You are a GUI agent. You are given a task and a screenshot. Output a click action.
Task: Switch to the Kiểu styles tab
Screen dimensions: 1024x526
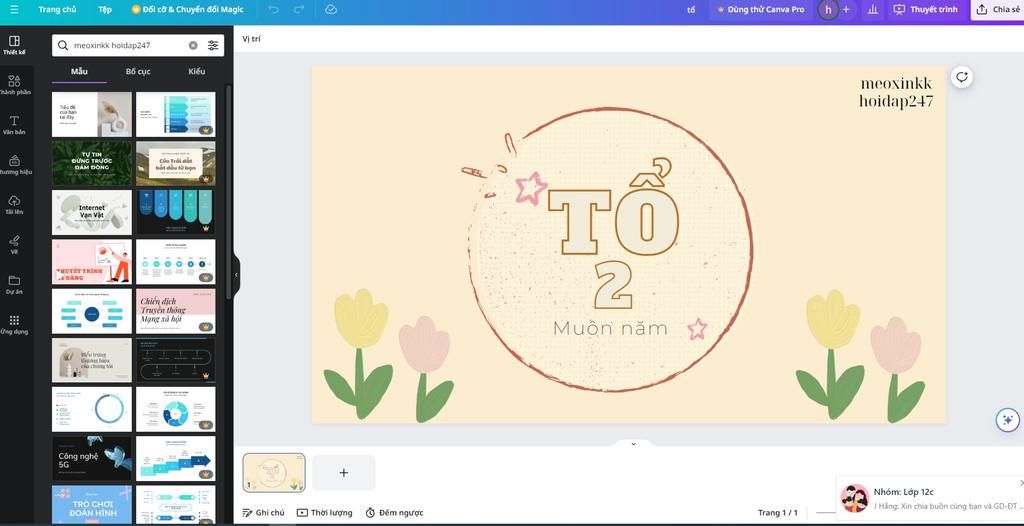[197, 71]
